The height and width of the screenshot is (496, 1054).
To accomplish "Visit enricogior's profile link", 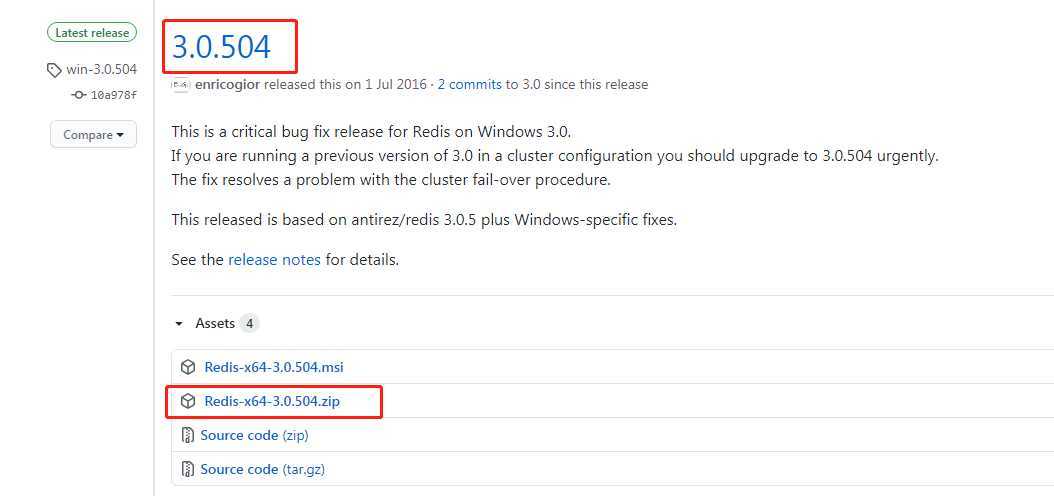I will [228, 85].
